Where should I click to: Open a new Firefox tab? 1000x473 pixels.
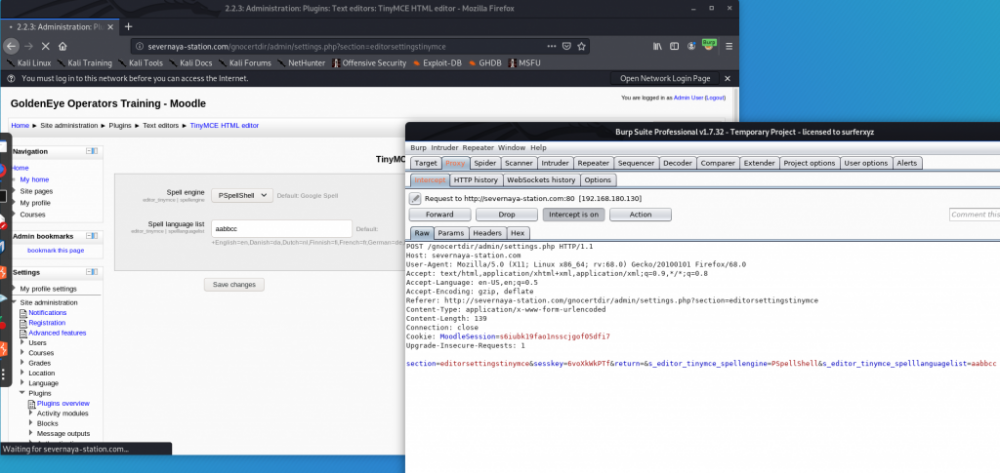[128, 27]
